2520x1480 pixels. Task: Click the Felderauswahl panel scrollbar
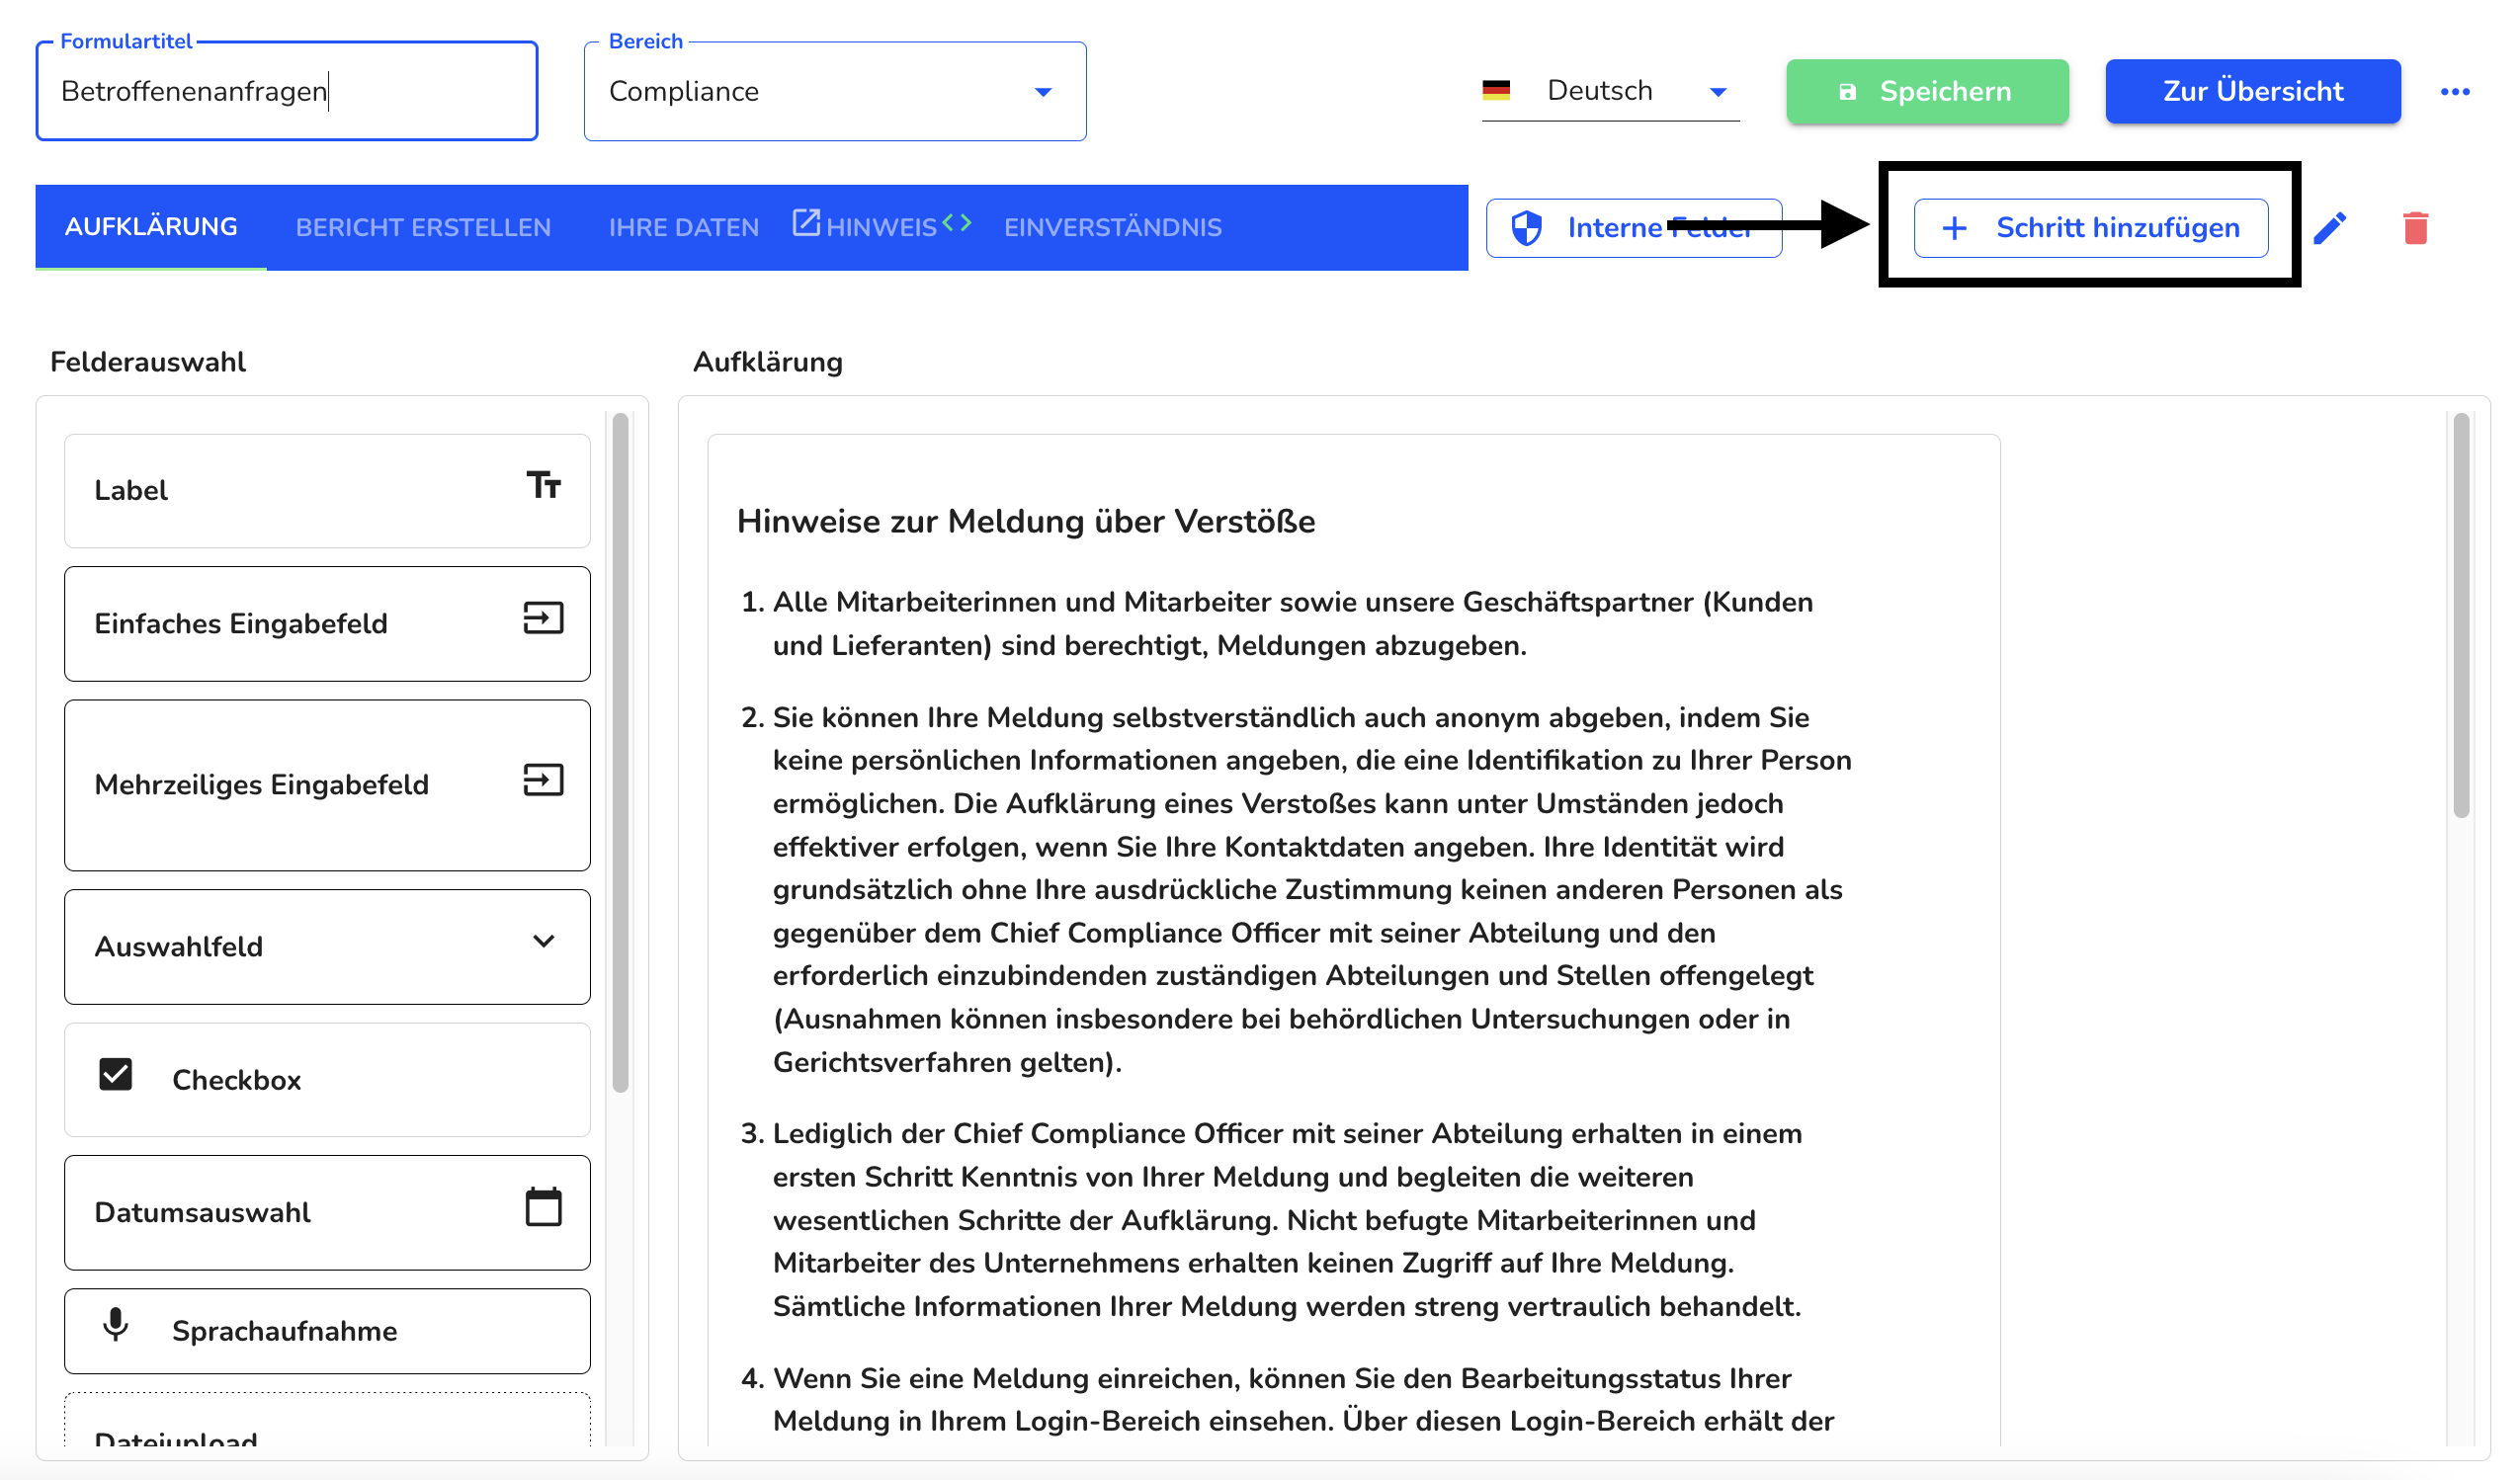[x=620, y=752]
